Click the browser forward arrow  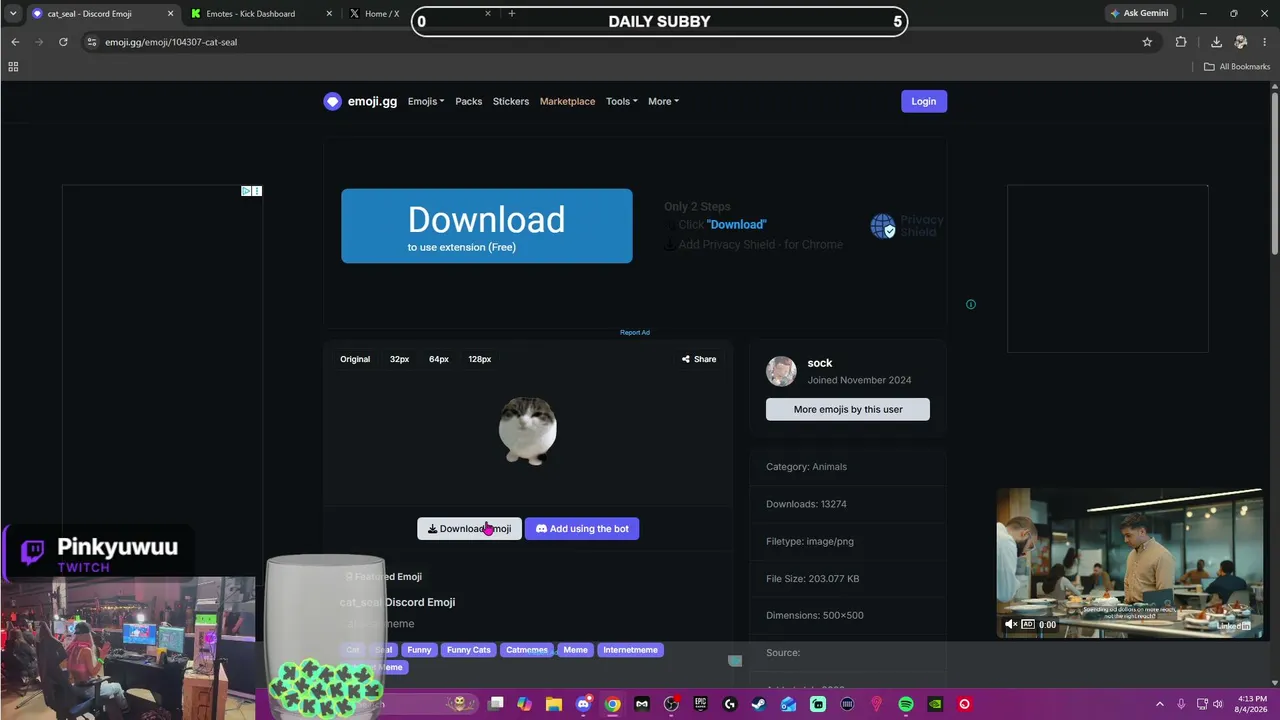[39, 42]
